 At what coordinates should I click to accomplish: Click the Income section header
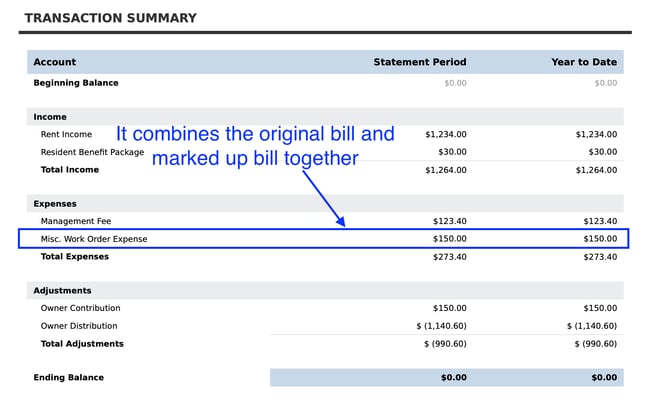(50, 117)
